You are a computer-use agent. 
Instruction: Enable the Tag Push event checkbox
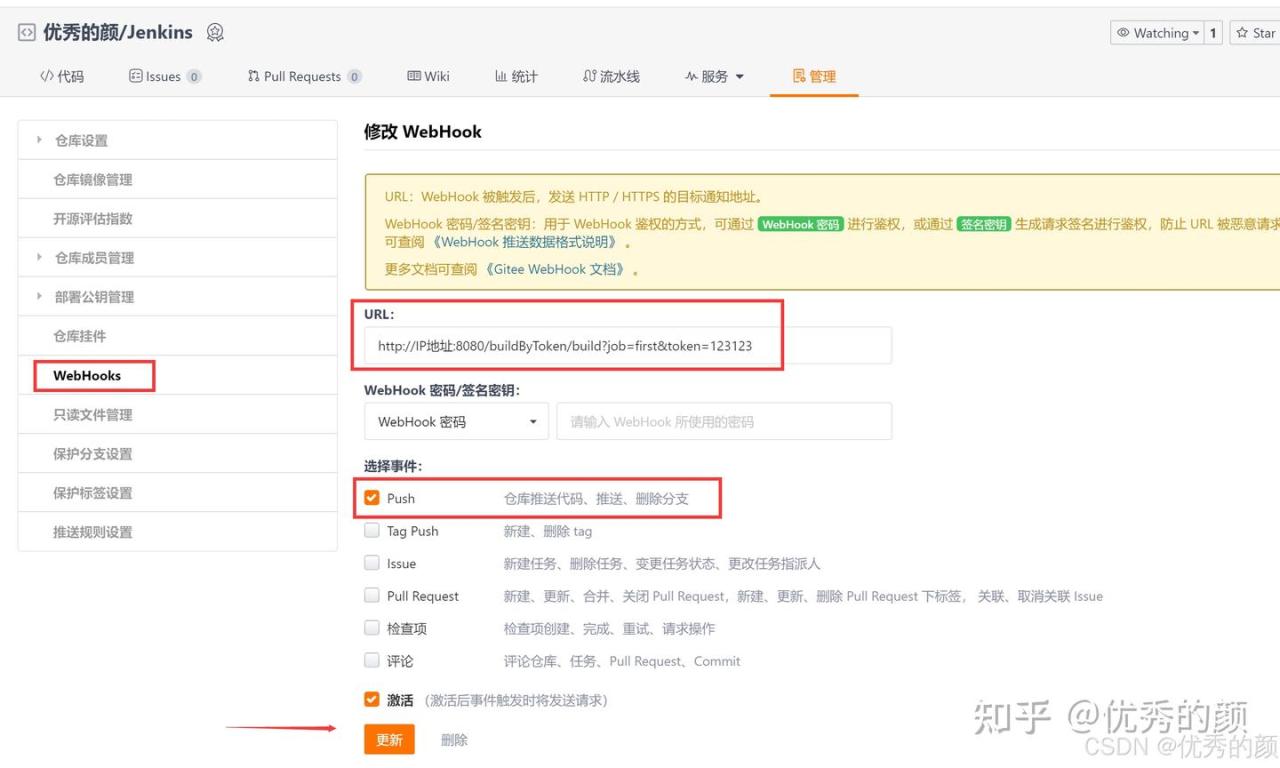coord(372,531)
